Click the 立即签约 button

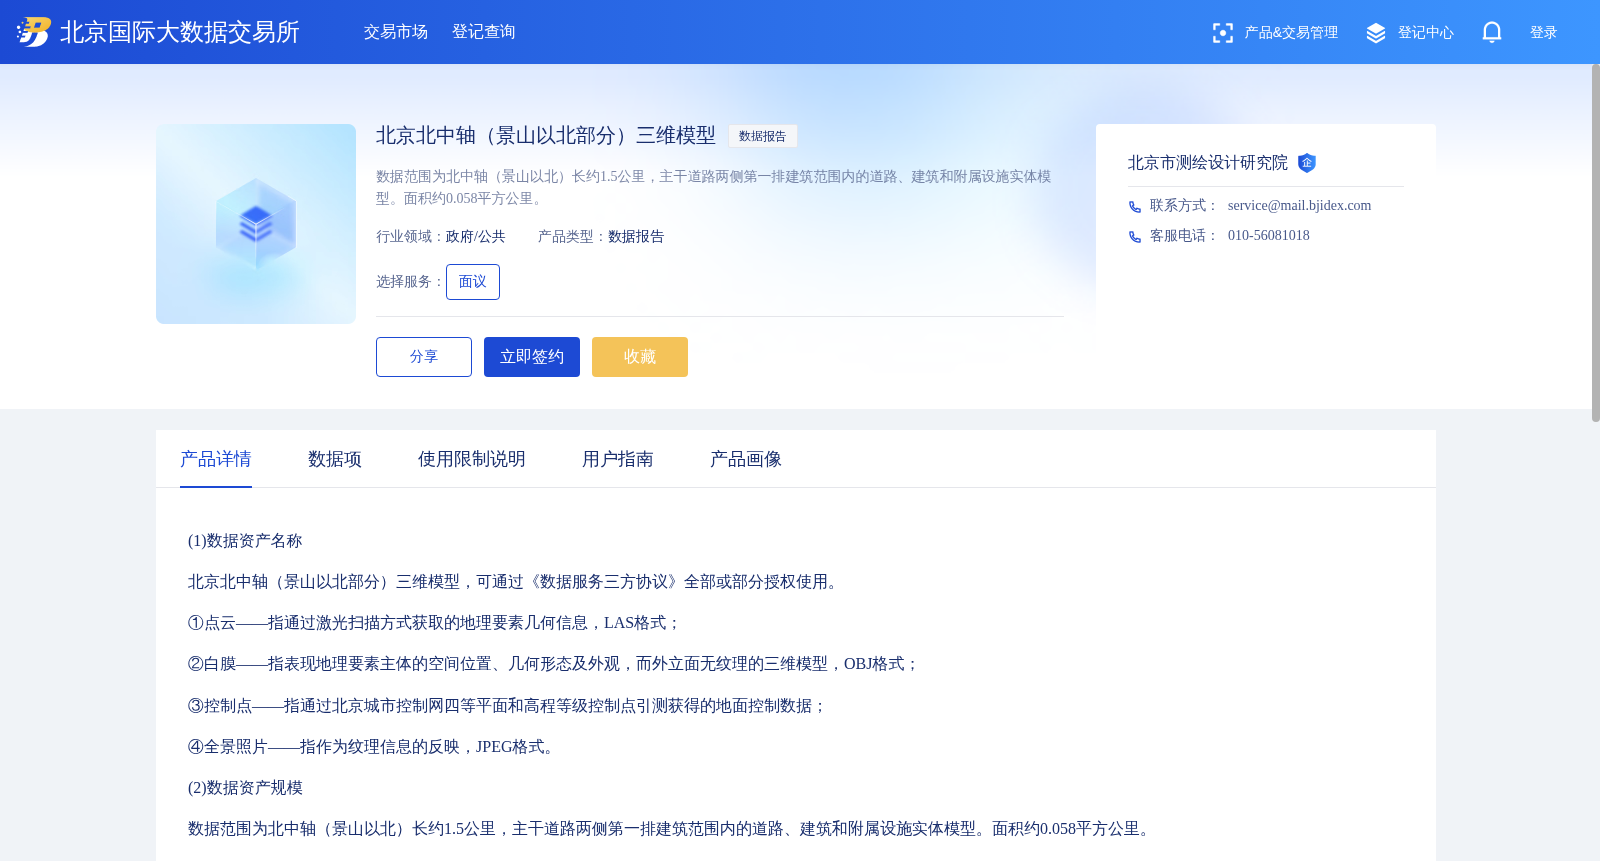(532, 357)
